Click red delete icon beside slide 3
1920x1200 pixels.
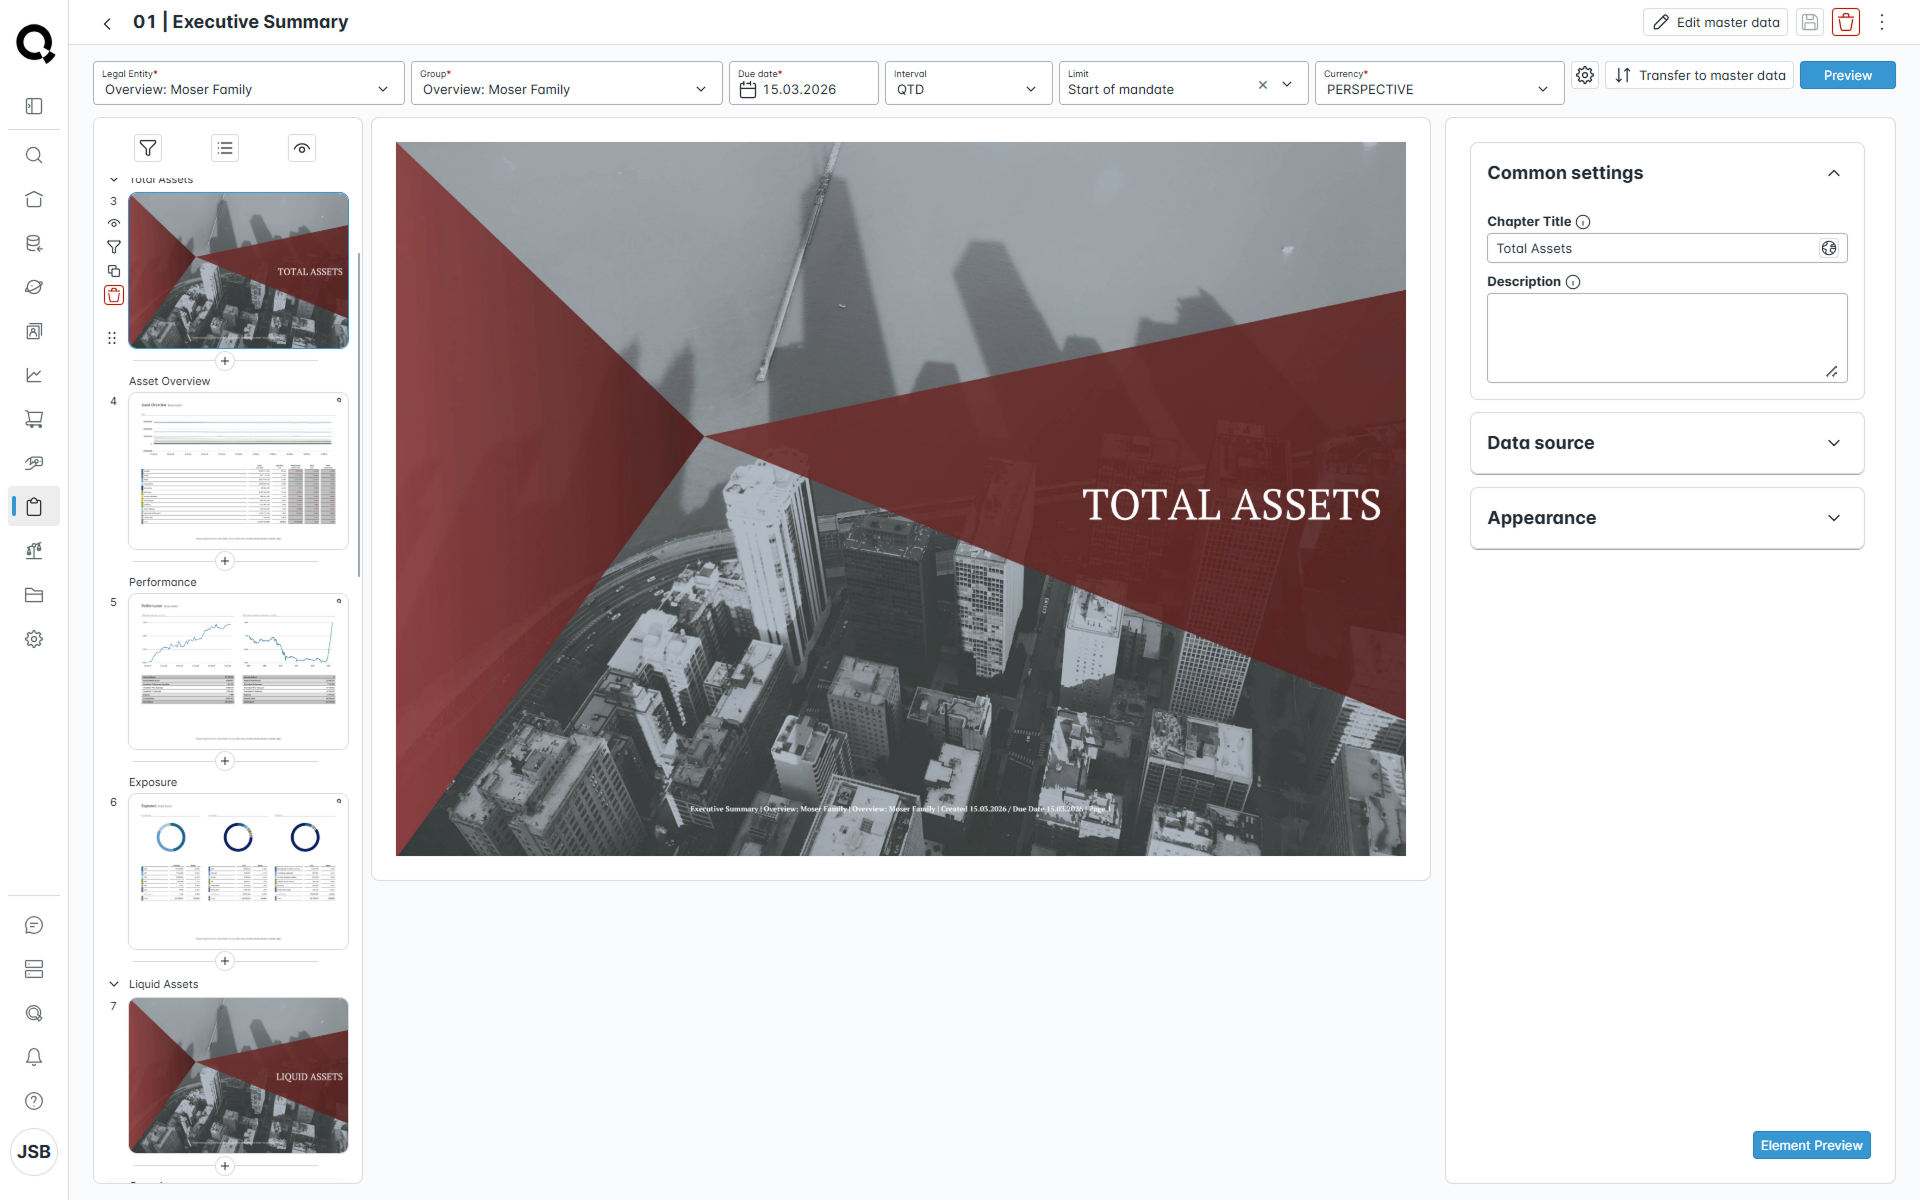coord(114,295)
